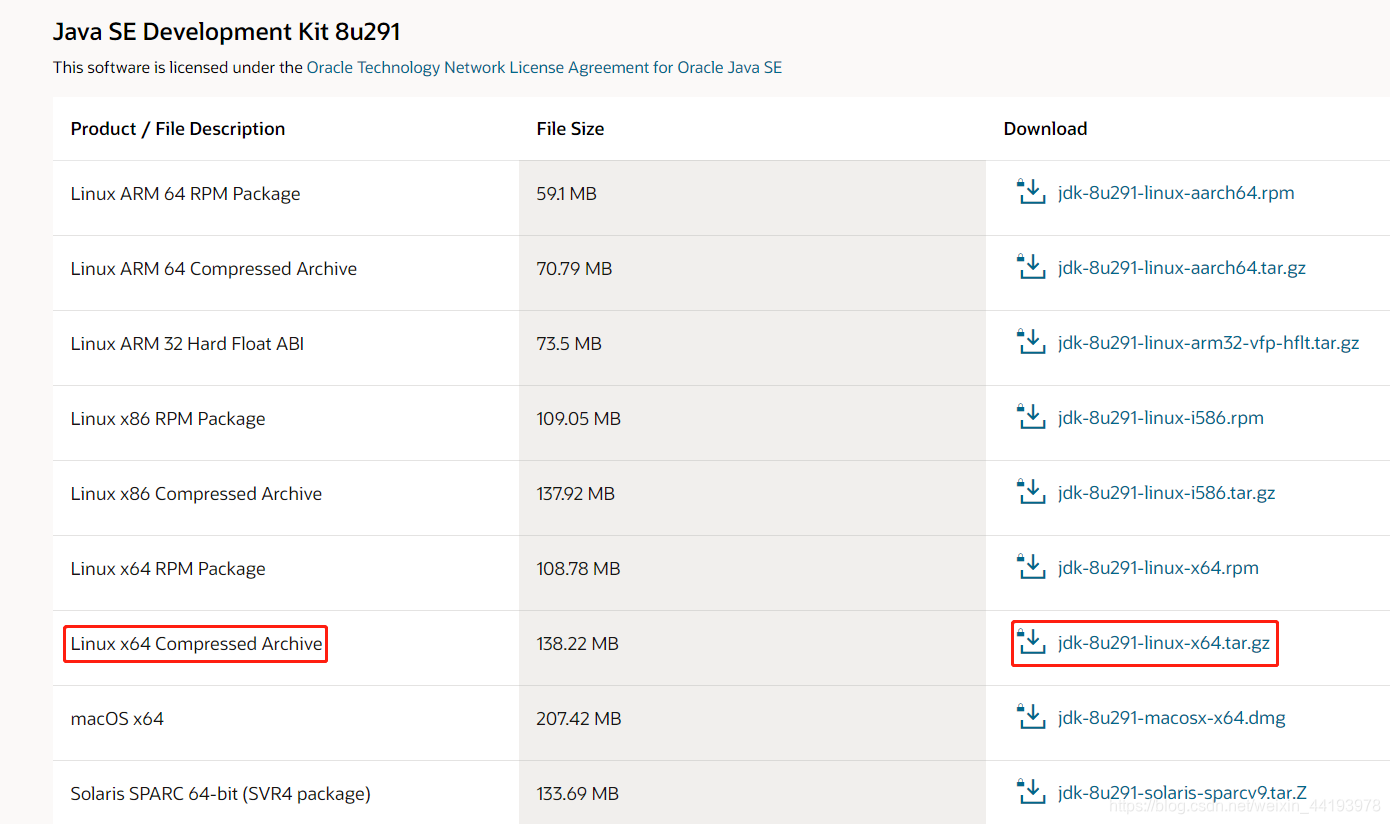This screenshot has width=1390, height=824.
Task: Select Linux x64 RPM Package text
Action: (x=168, y=569)
